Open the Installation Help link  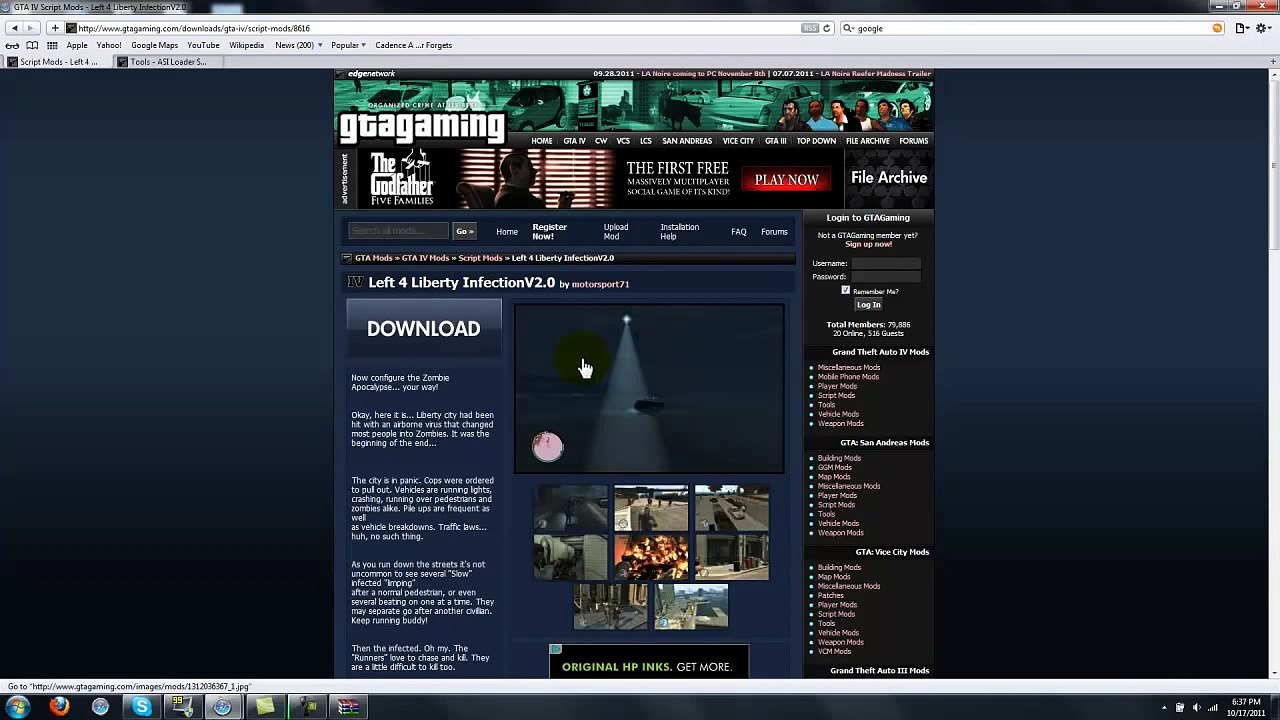pos(679,231)
